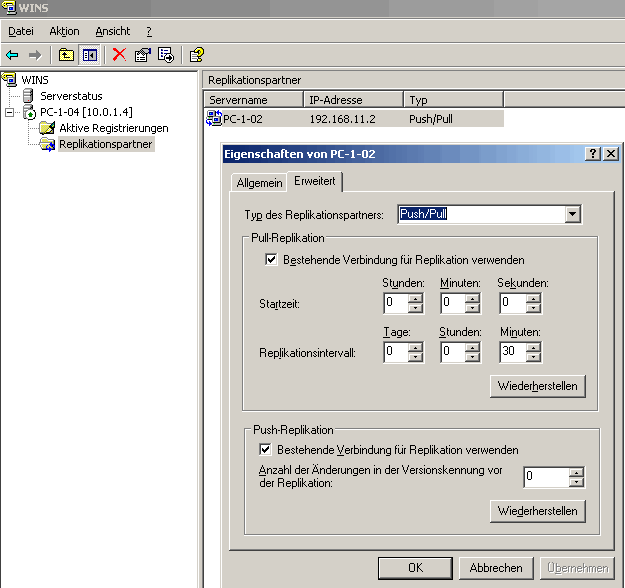This screenshot has height=588, width=625.
Task: Decrease Startzeit Sekunden spinner
Action: (533, 307)
